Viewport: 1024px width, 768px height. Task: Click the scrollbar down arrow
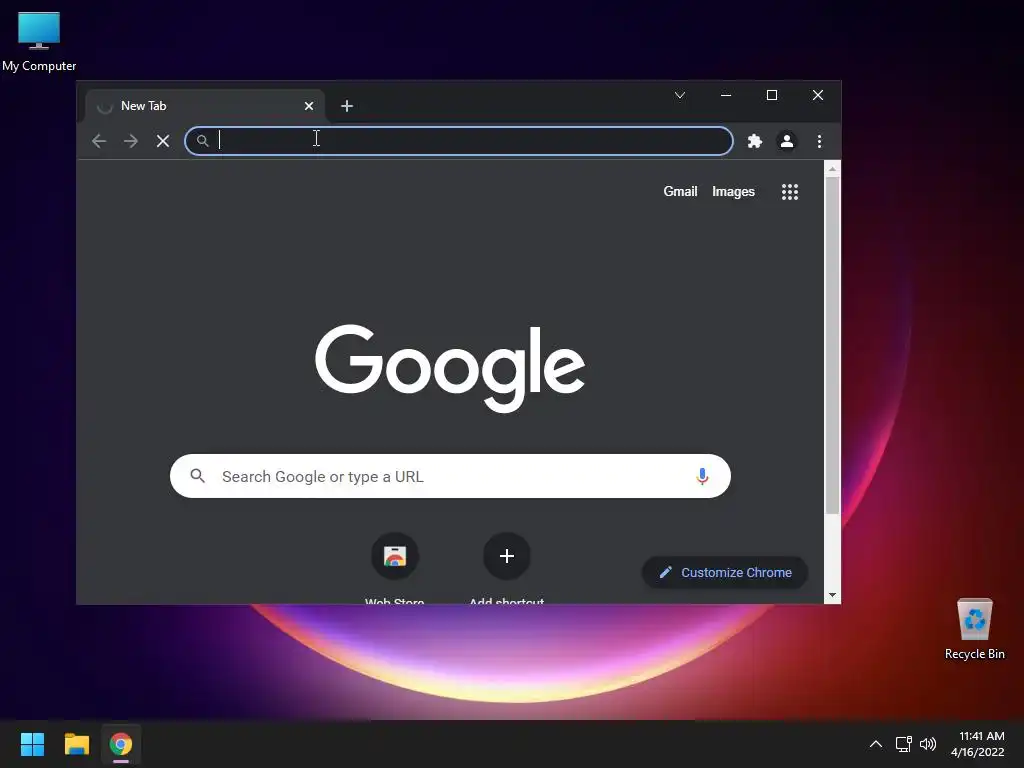(832, 595)
